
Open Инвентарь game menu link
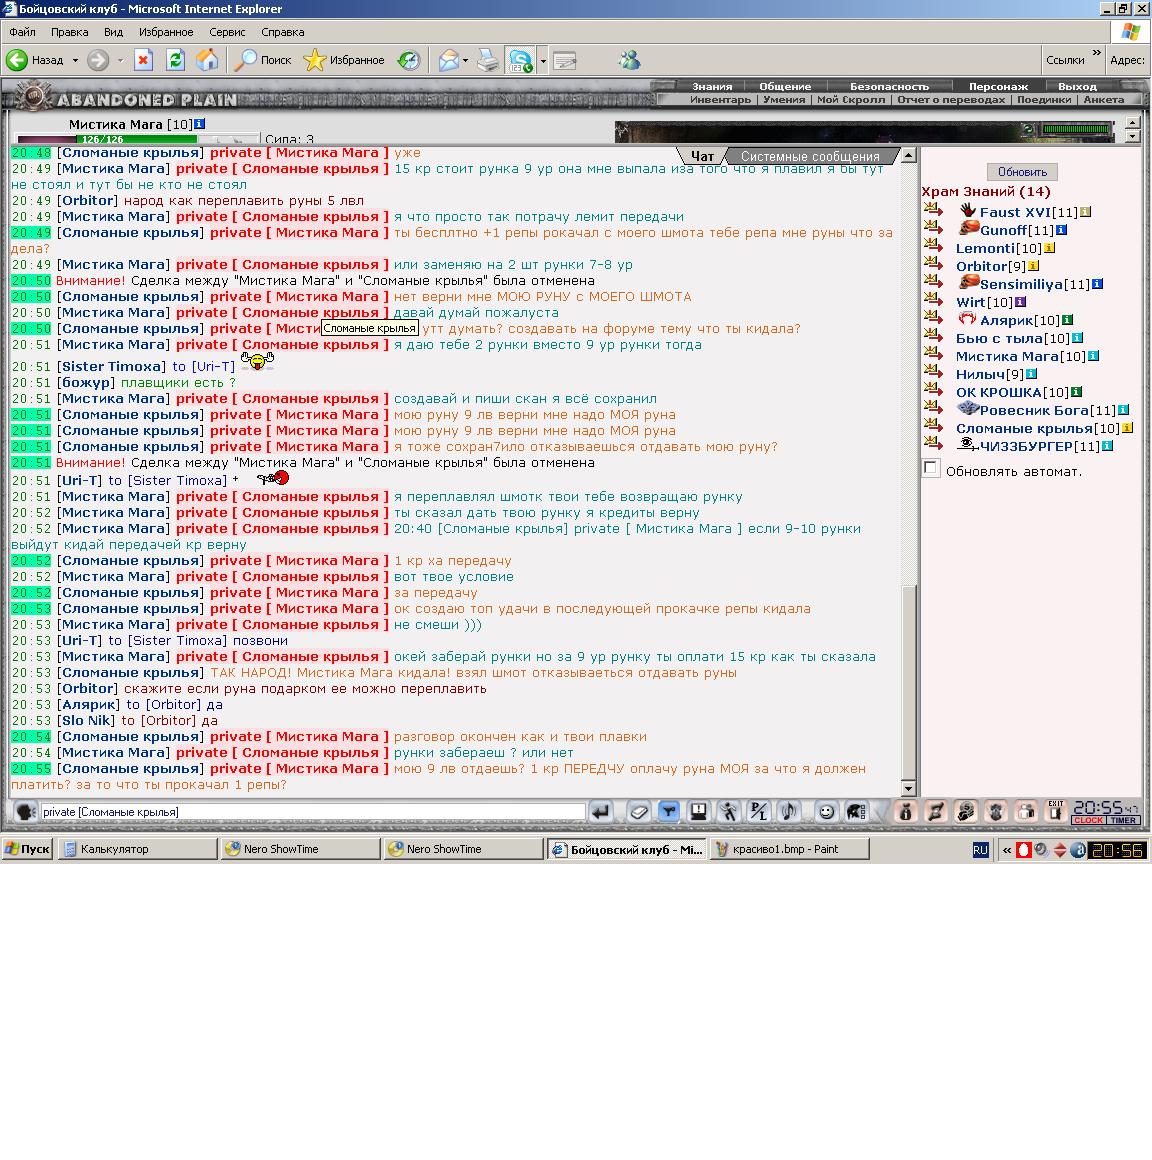(720, 99)
